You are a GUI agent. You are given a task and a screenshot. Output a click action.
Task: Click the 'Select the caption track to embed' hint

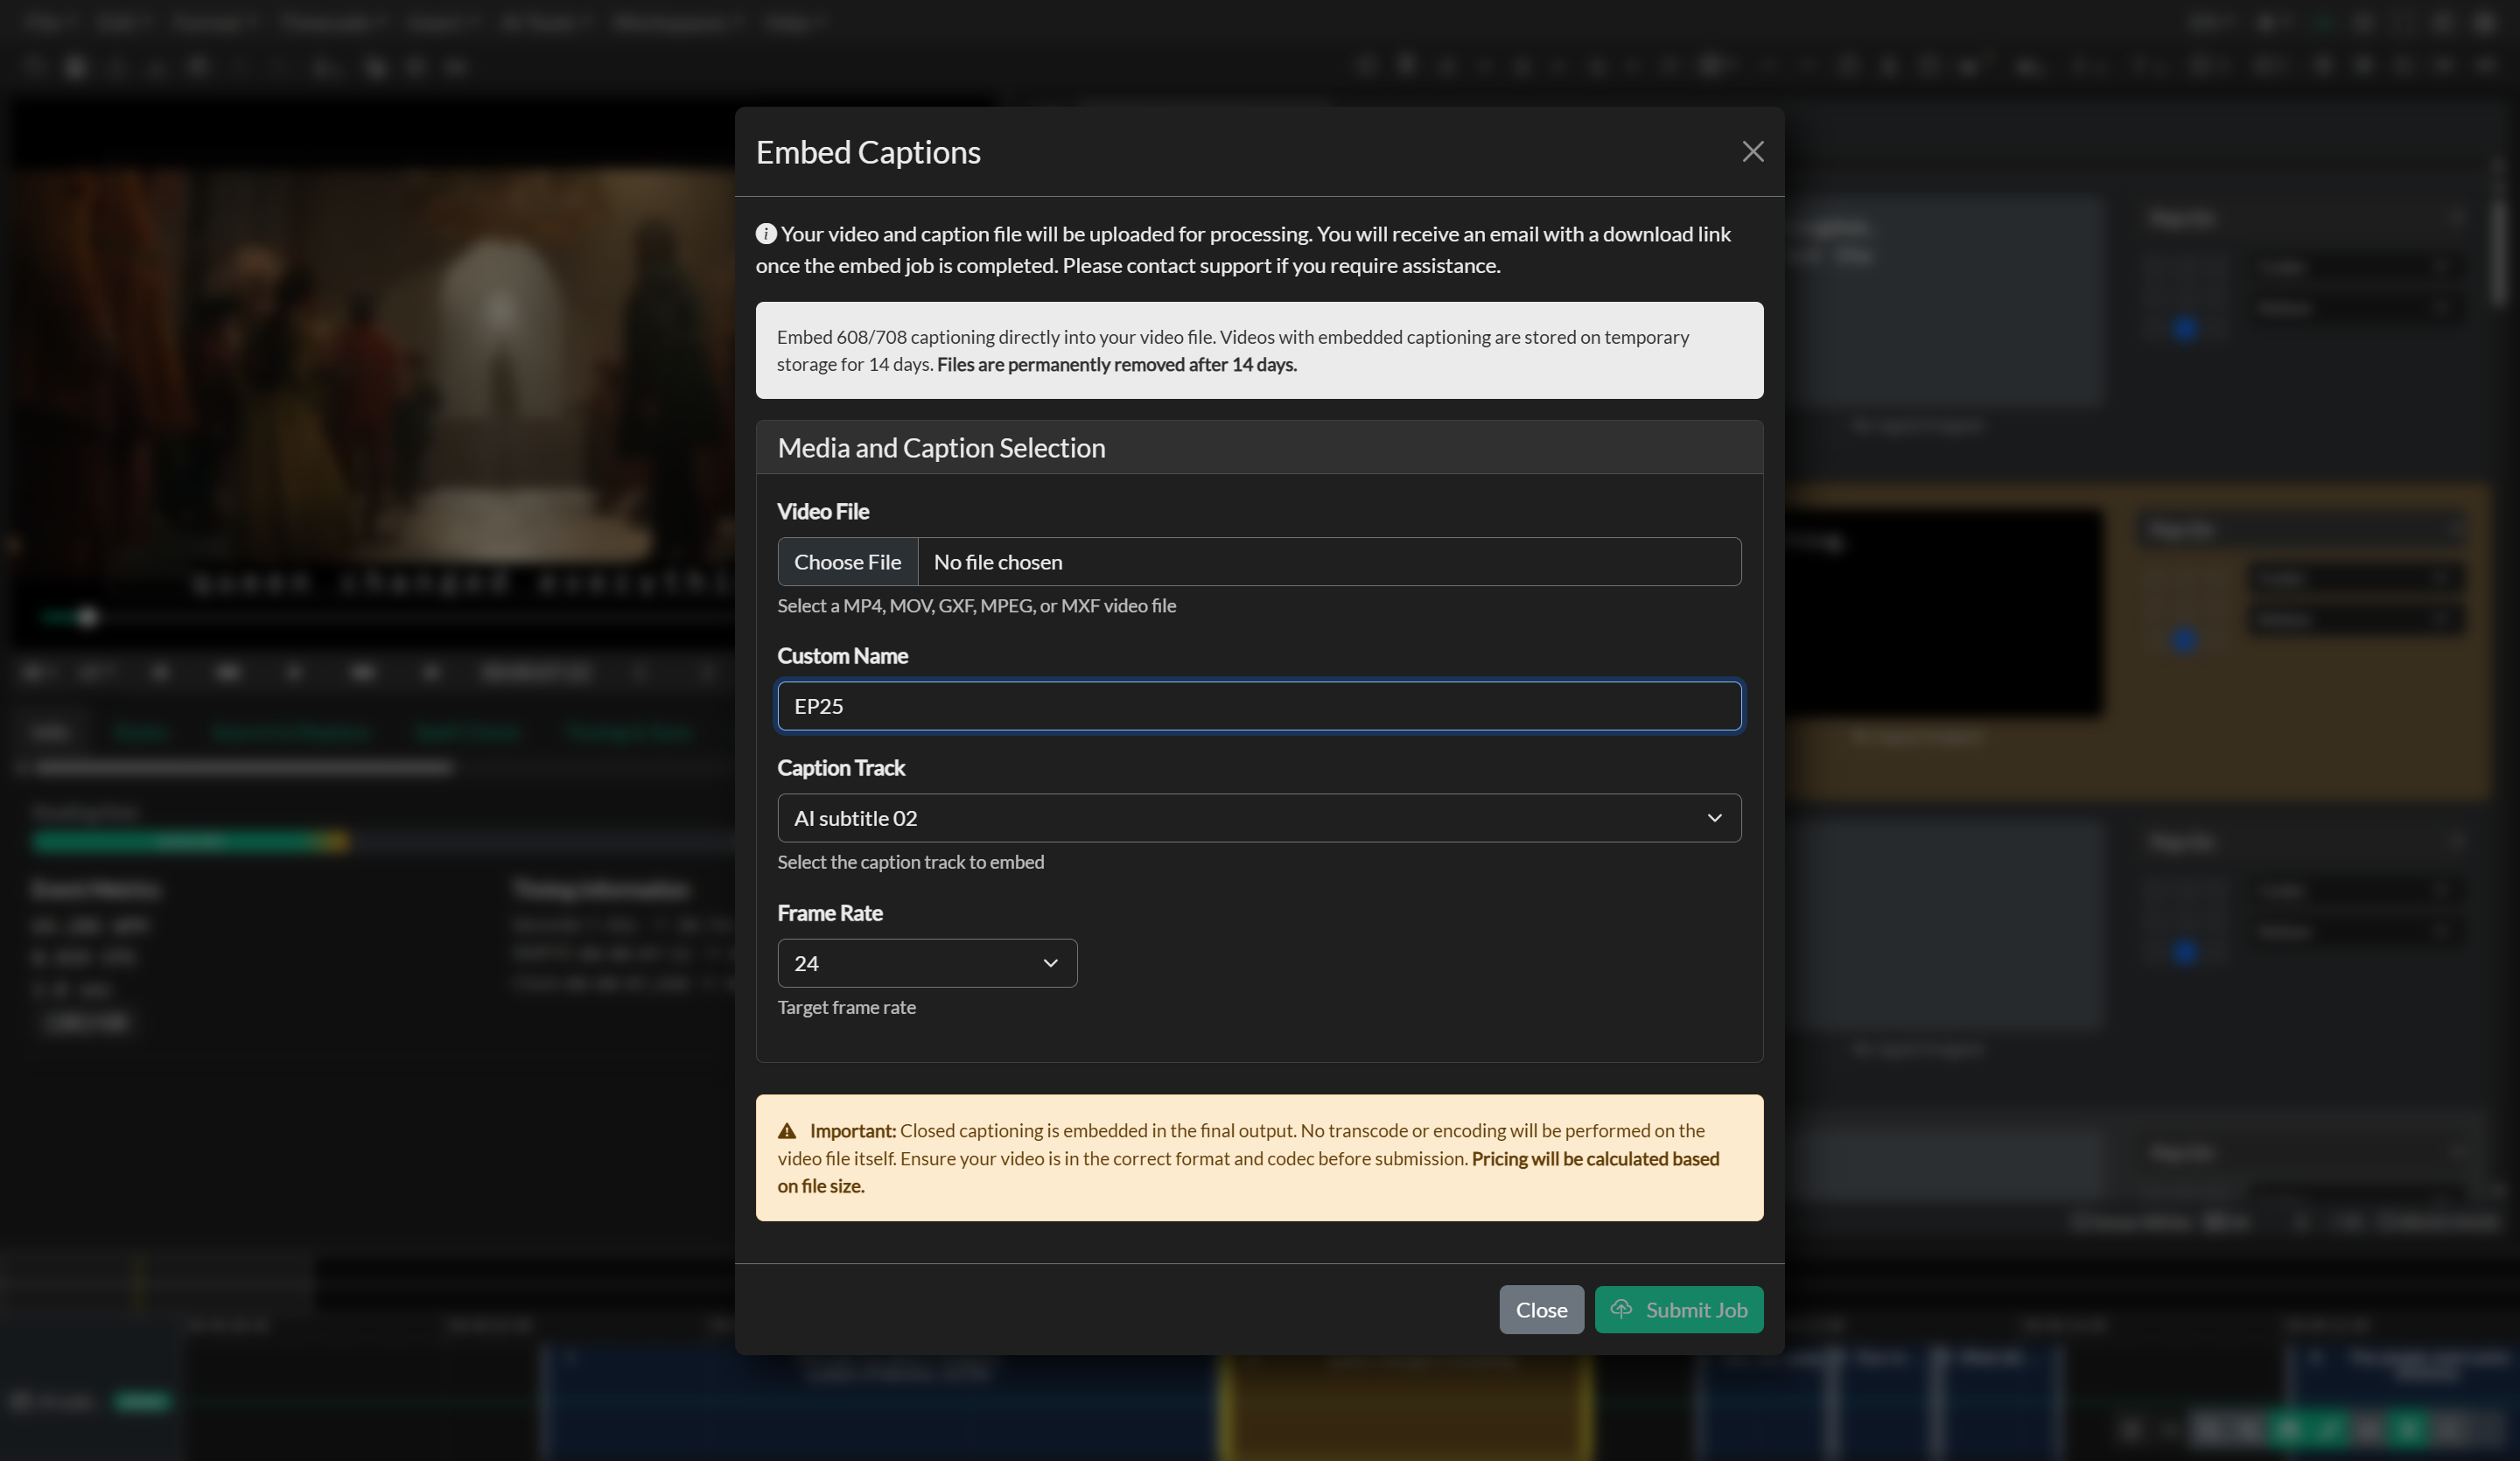[910, 862]
